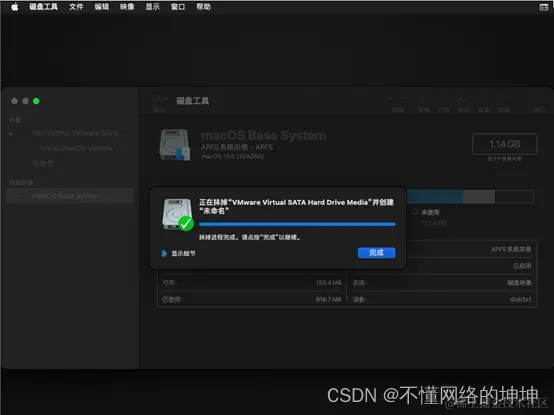Screen dimensions: 554x415
Task: Click the 抹掉 erase toolbar icon
Action: [x=463, y=103]
